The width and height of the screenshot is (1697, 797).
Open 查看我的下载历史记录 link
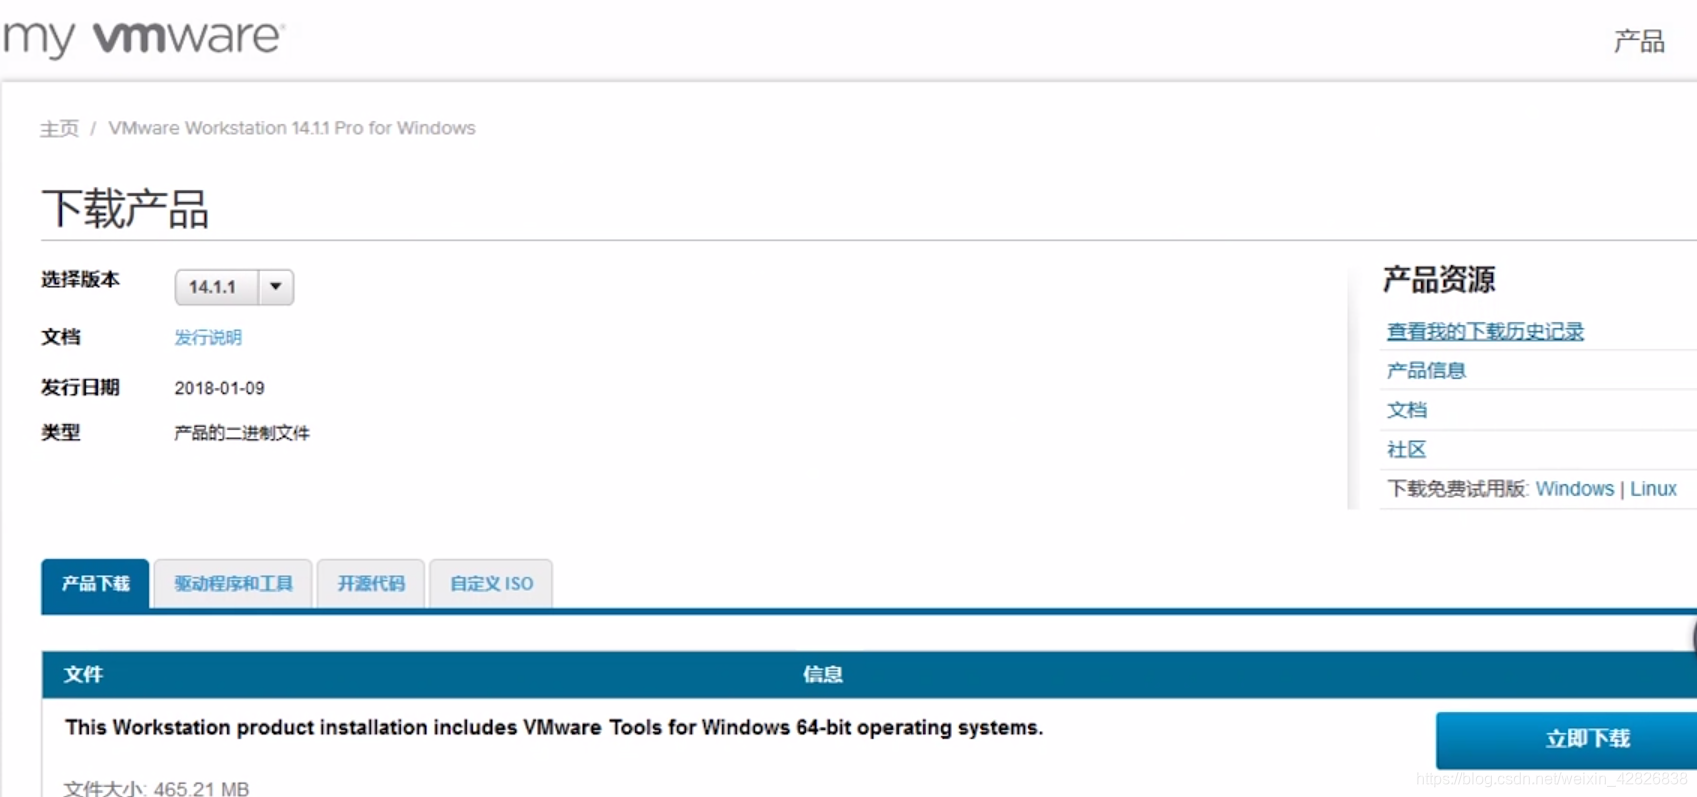[x=1485, y=331]
